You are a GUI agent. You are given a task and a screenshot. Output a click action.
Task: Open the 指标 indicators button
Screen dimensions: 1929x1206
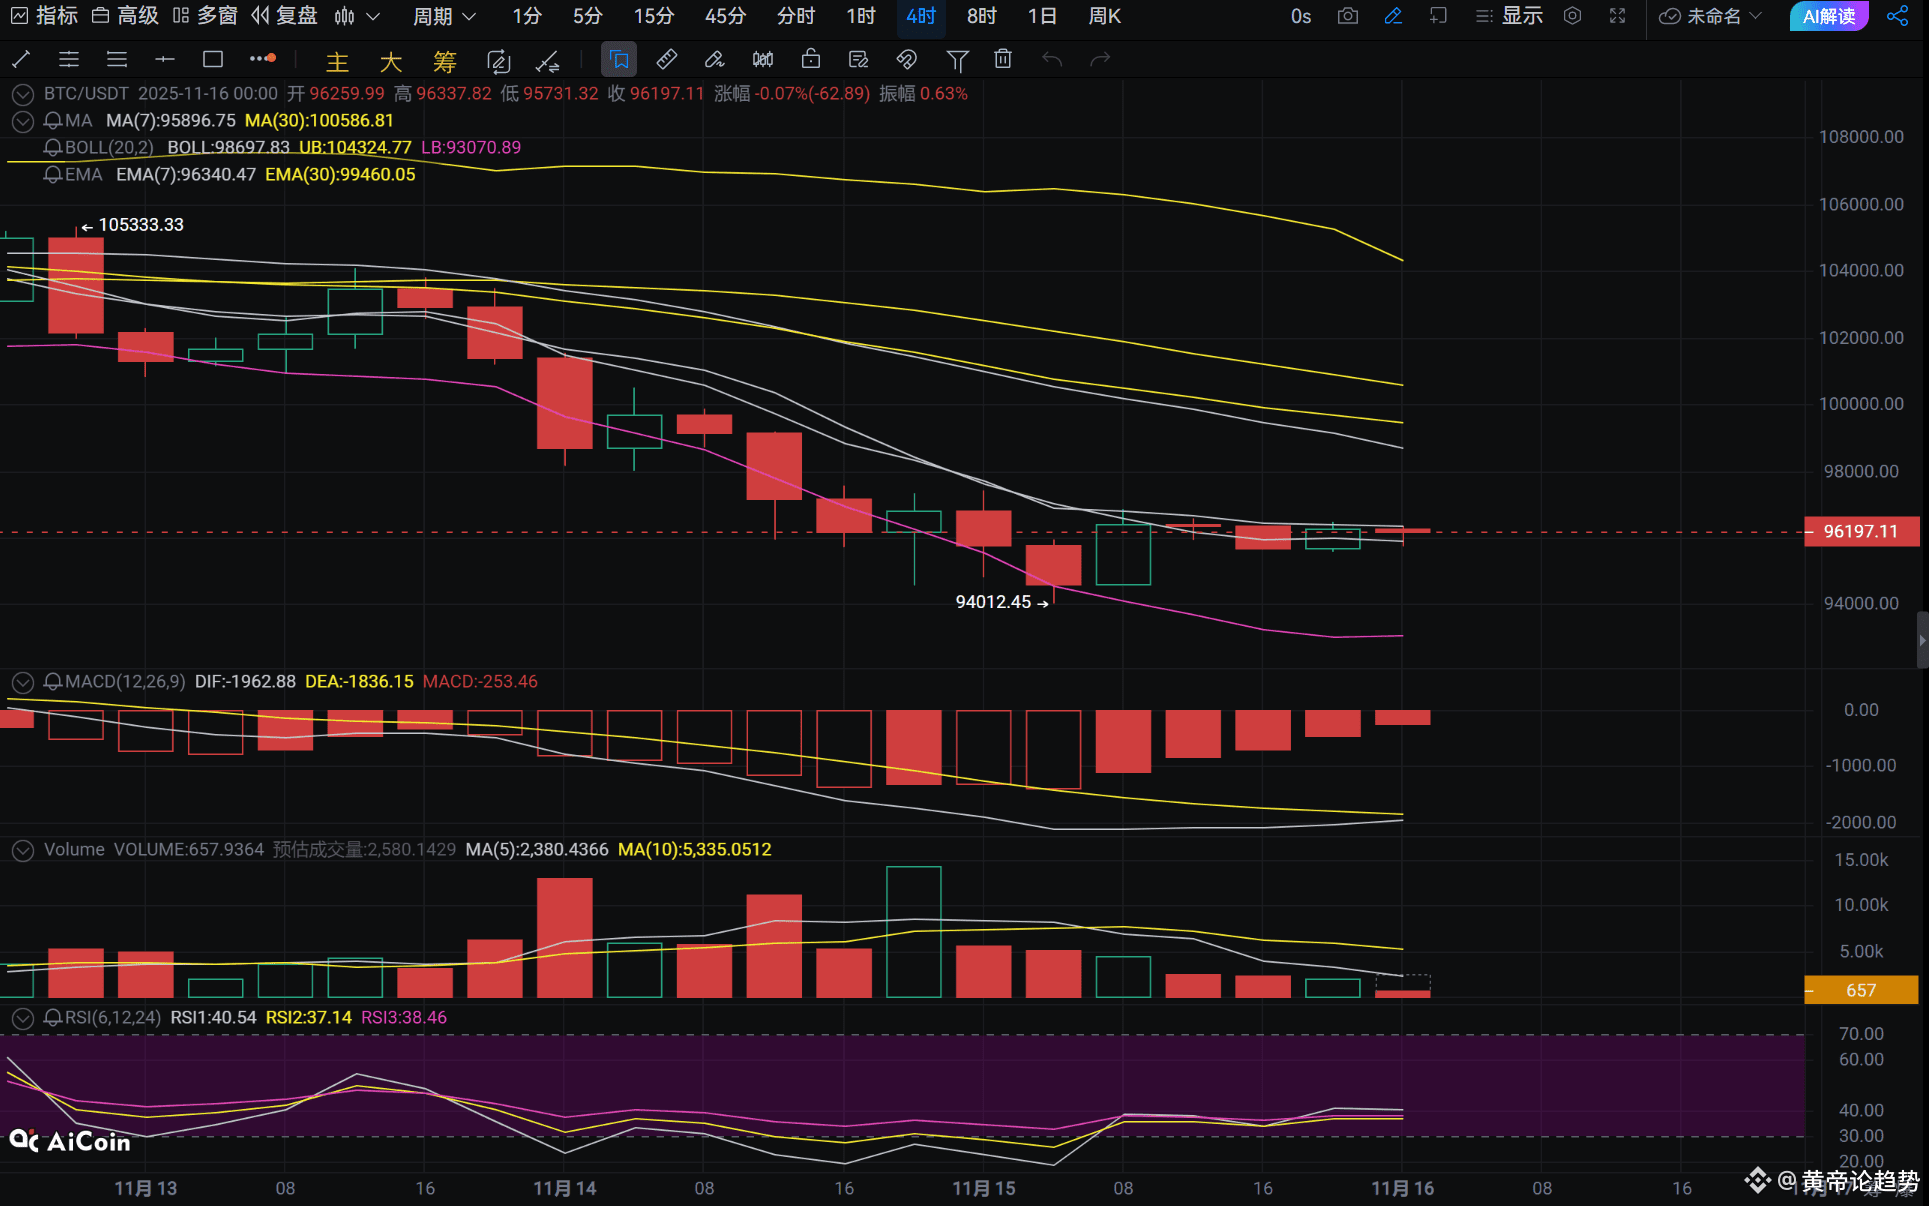point(44,16)
